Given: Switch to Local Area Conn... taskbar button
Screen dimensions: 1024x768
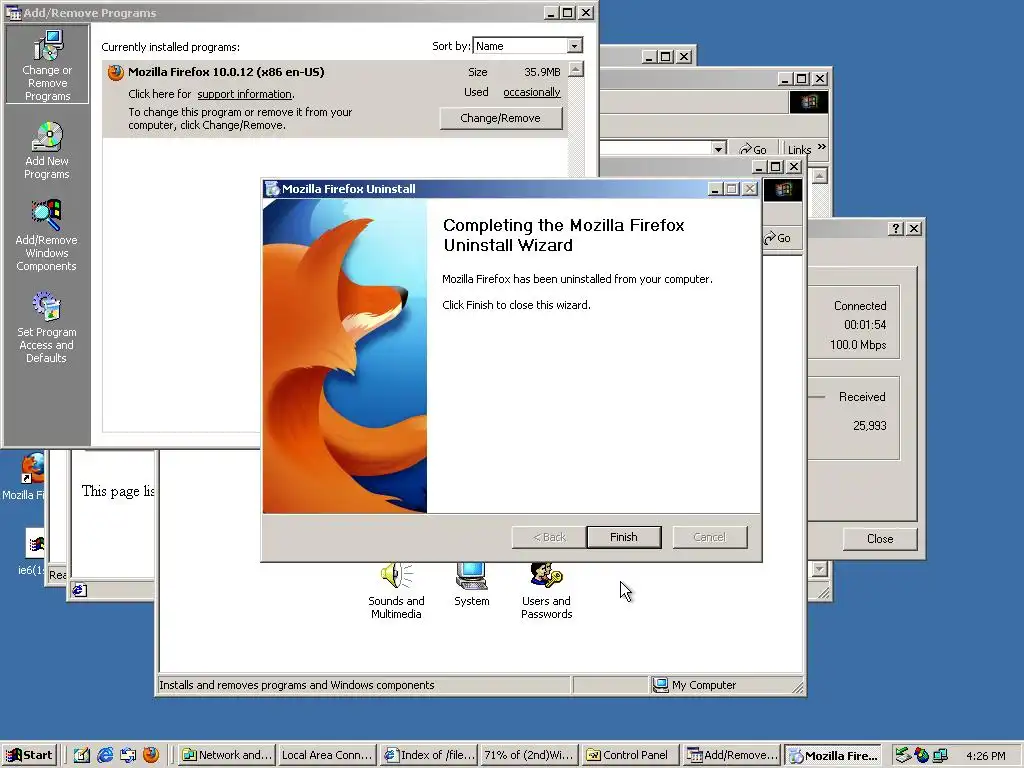Looking at the screenshot, I should click(327, 755).
